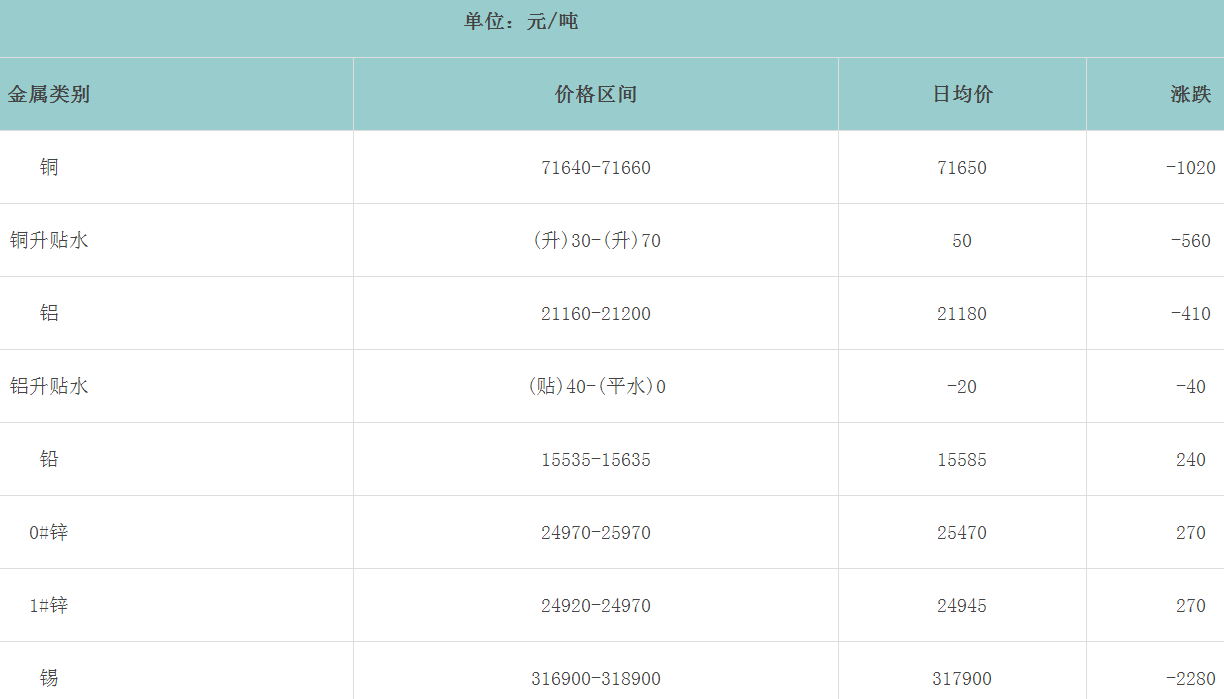
Task: Click the 铅 row label
Action: coord(49,460)
